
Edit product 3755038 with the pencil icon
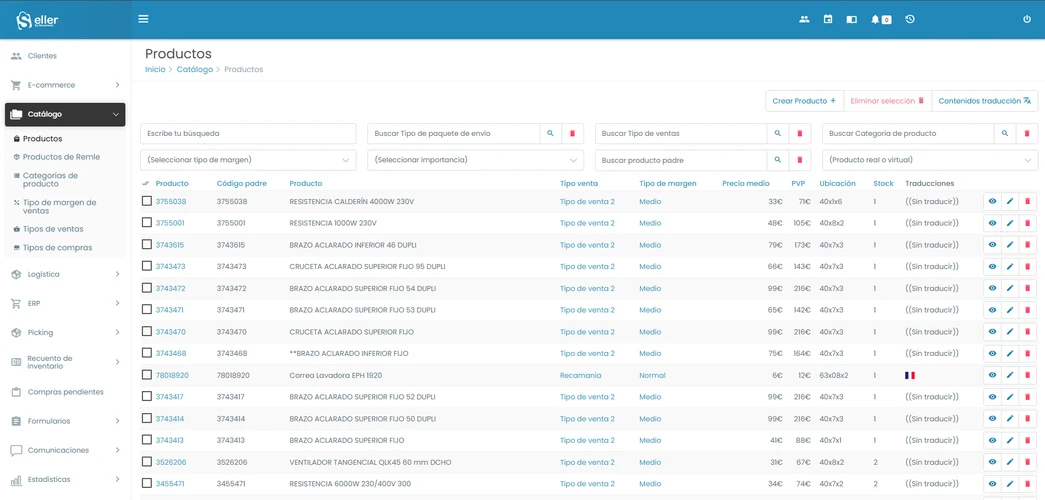(1010, 202)
